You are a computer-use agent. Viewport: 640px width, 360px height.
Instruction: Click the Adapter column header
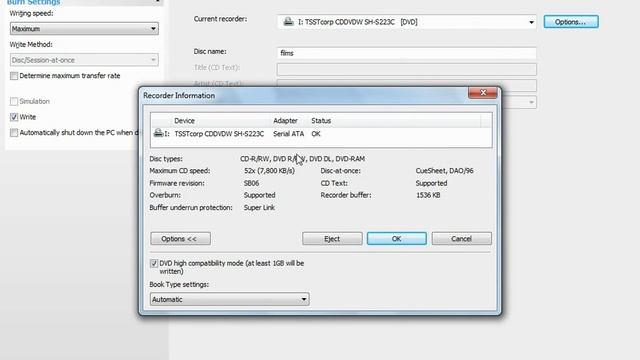tap(285, 121)
